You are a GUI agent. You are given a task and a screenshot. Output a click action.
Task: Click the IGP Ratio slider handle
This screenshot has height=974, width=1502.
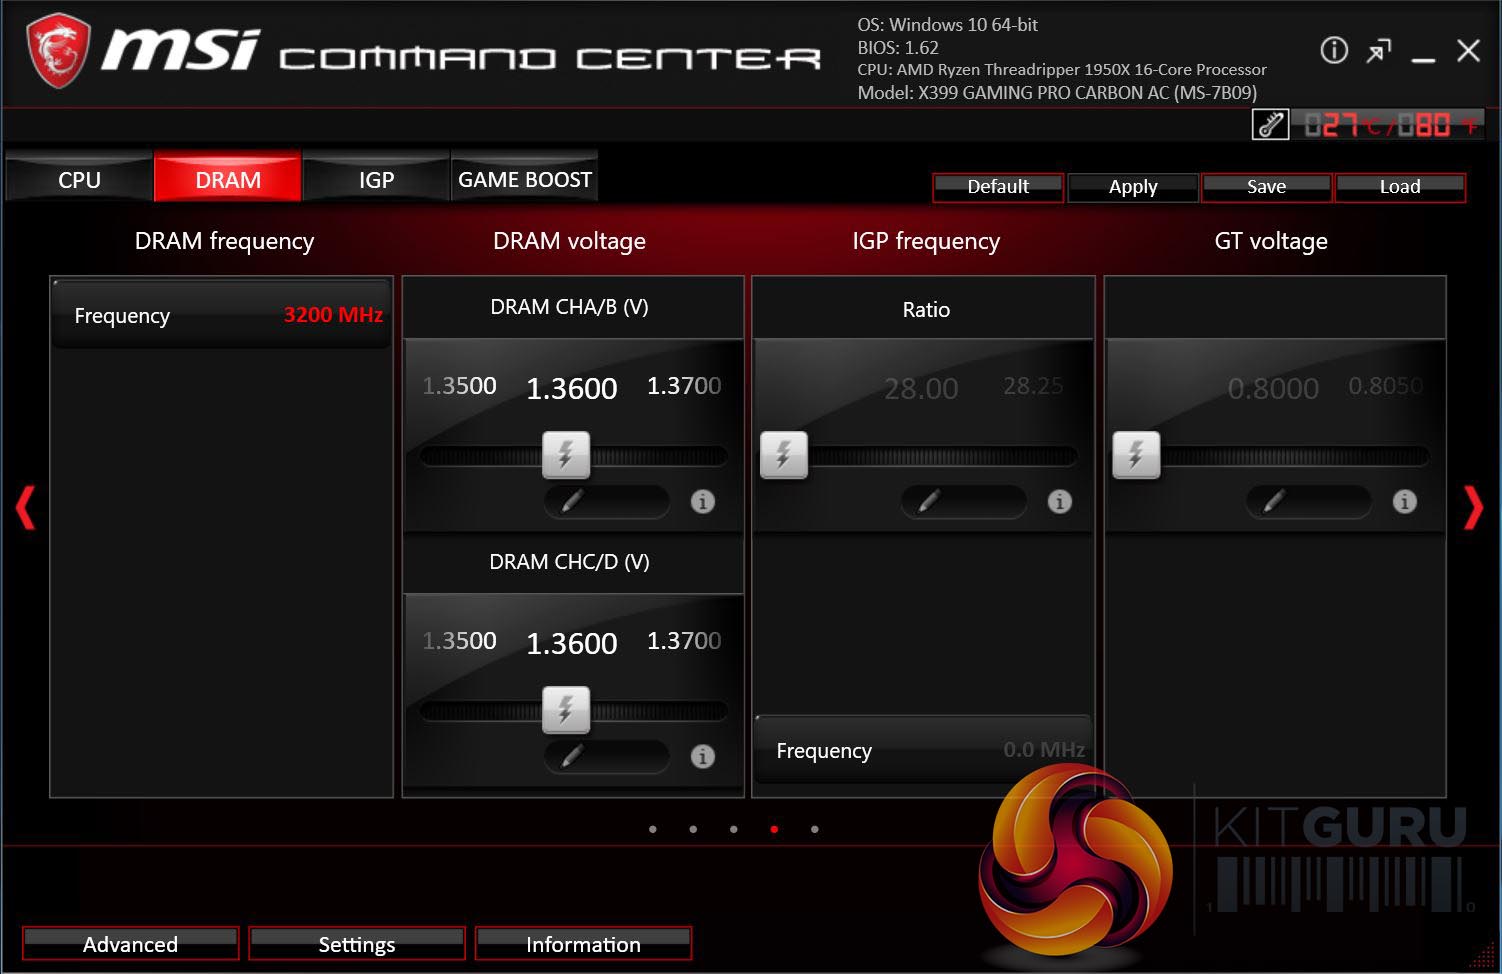(x=784, y=455)
